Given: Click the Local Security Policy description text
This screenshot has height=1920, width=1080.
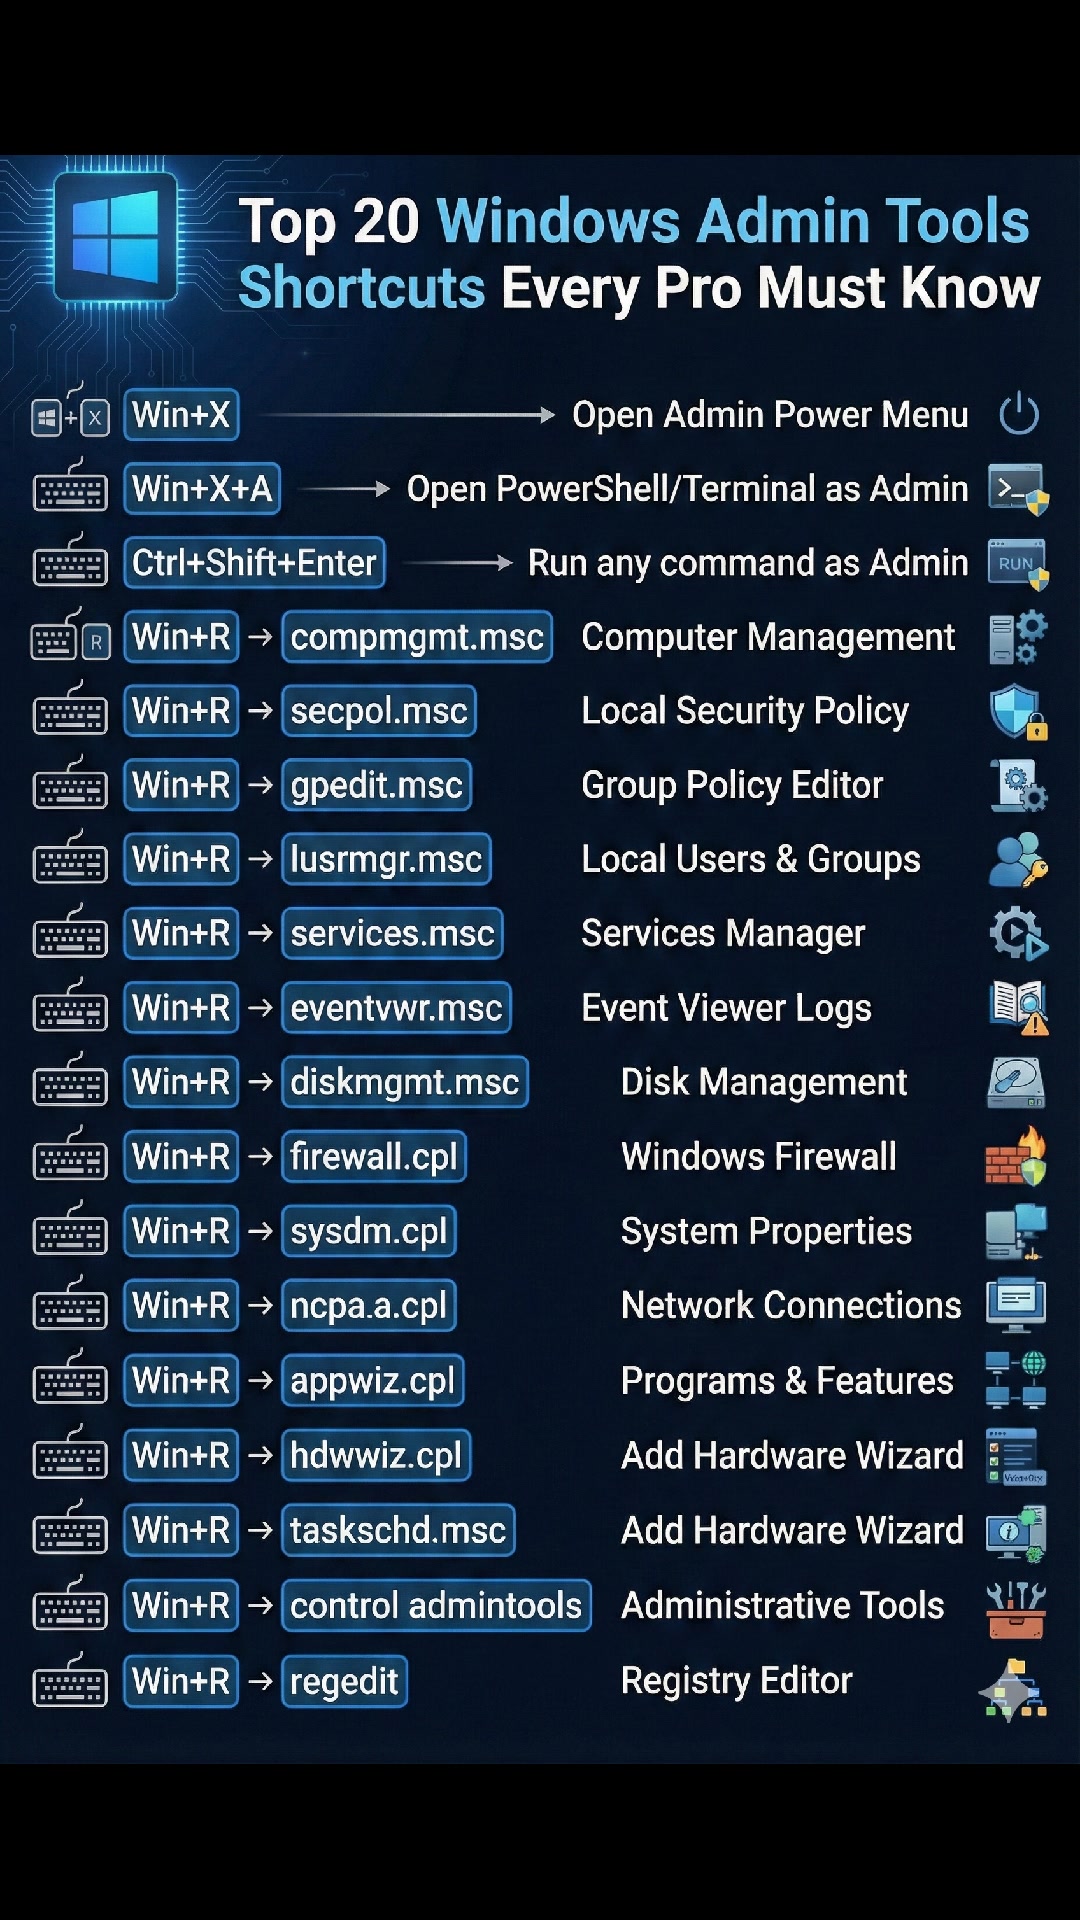Looking at the screenshot, I should [x=745, y=712].
